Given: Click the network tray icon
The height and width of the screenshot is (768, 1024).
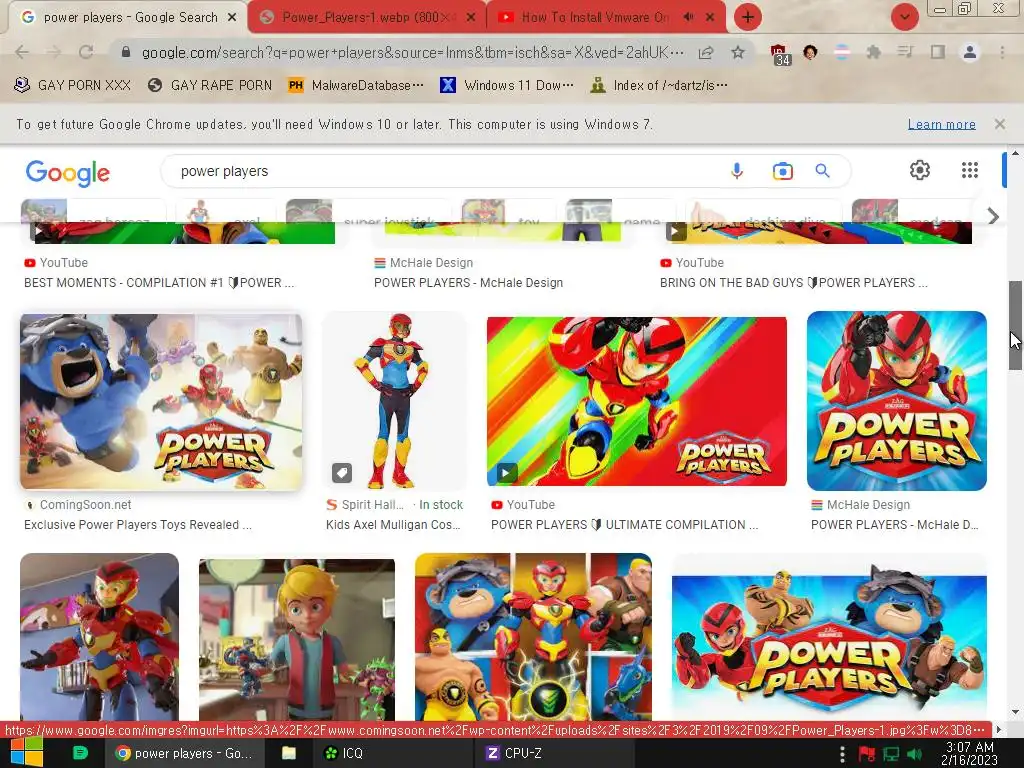Looking at the screenshot, I should [x=891, y=754].
